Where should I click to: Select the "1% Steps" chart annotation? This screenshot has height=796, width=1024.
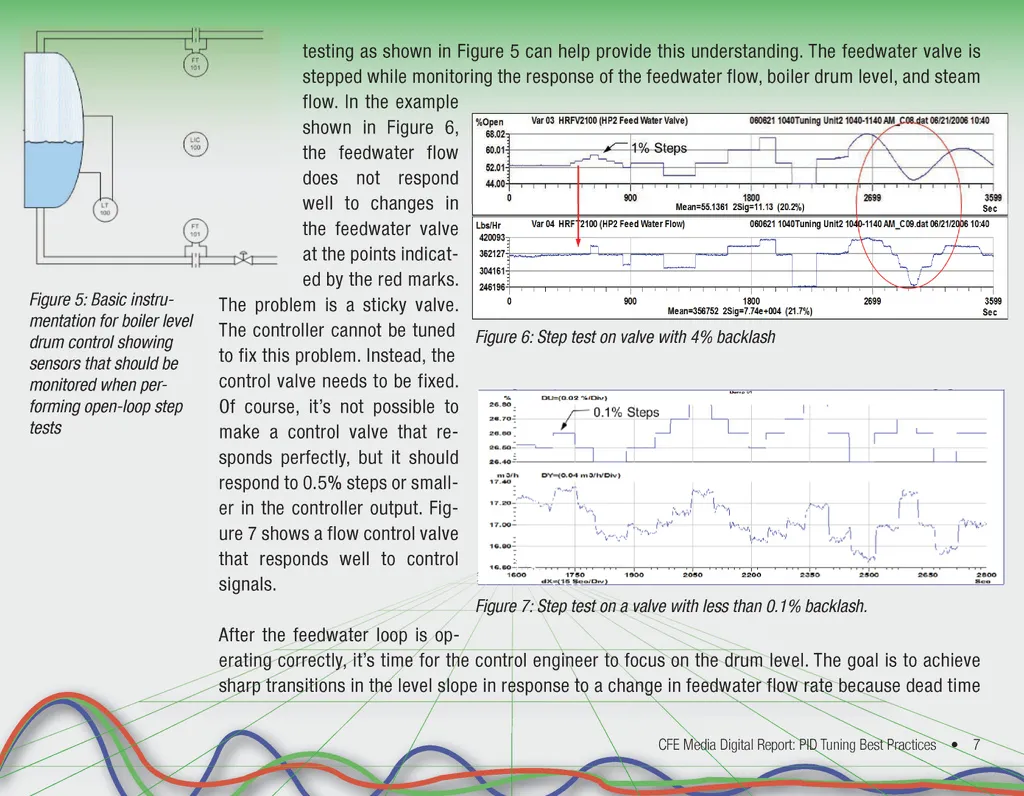(658, 149)
